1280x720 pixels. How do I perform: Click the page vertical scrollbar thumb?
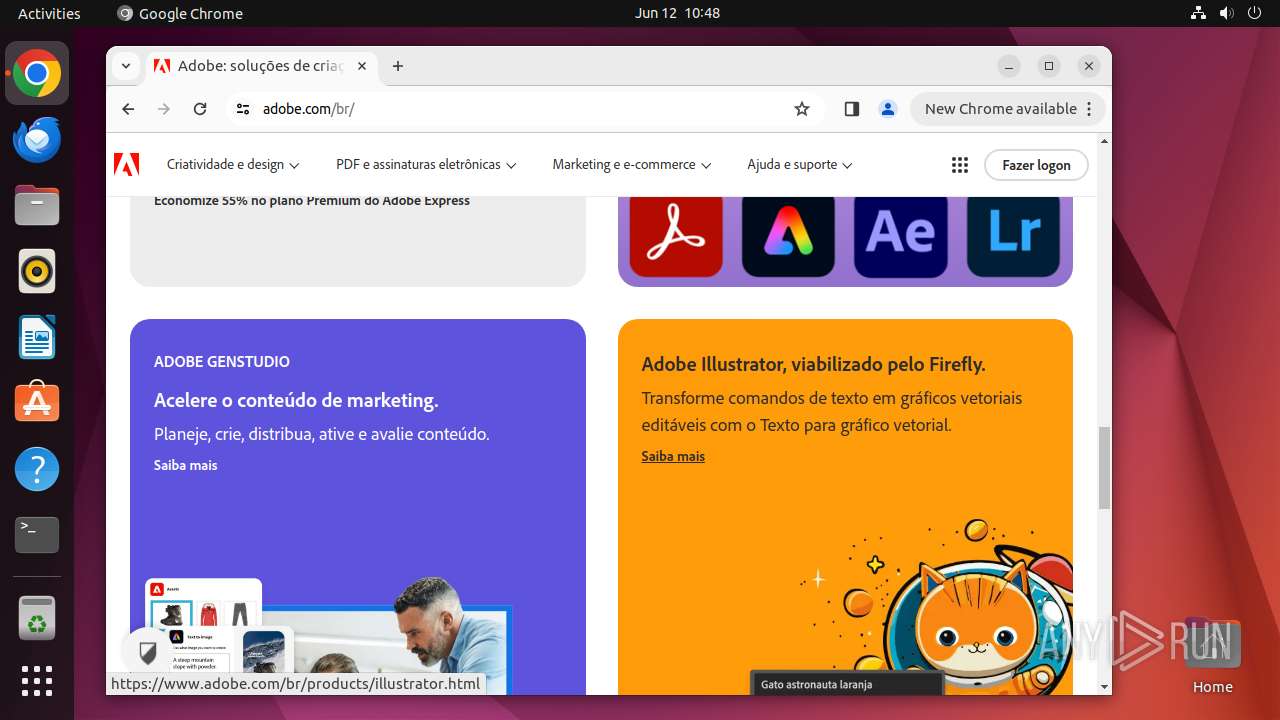coord(1104,468)
